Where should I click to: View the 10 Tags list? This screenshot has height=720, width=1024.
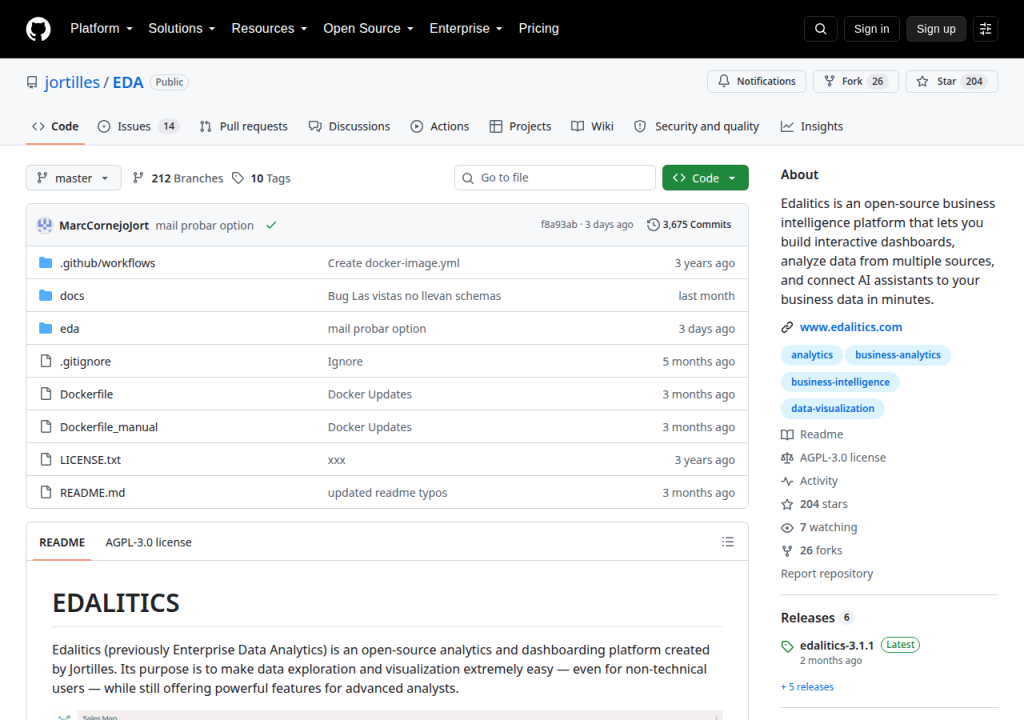261,178
